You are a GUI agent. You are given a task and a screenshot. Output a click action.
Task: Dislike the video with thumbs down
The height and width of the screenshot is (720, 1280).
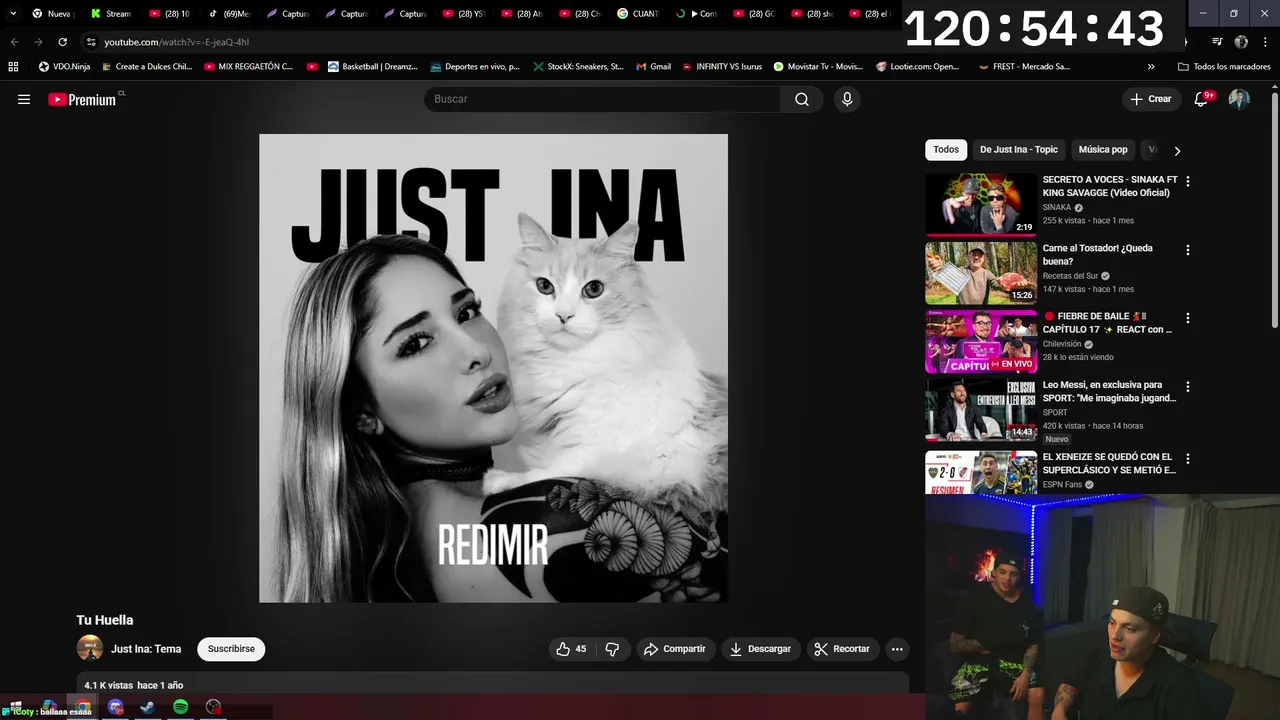click(612, 649)
